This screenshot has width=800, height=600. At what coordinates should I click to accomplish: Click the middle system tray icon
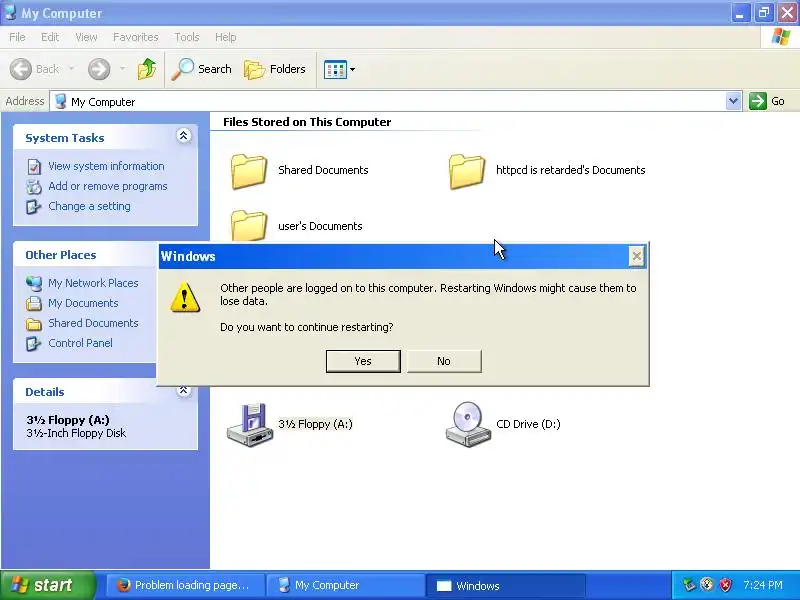pyautogui.click(x=707, y=585)
